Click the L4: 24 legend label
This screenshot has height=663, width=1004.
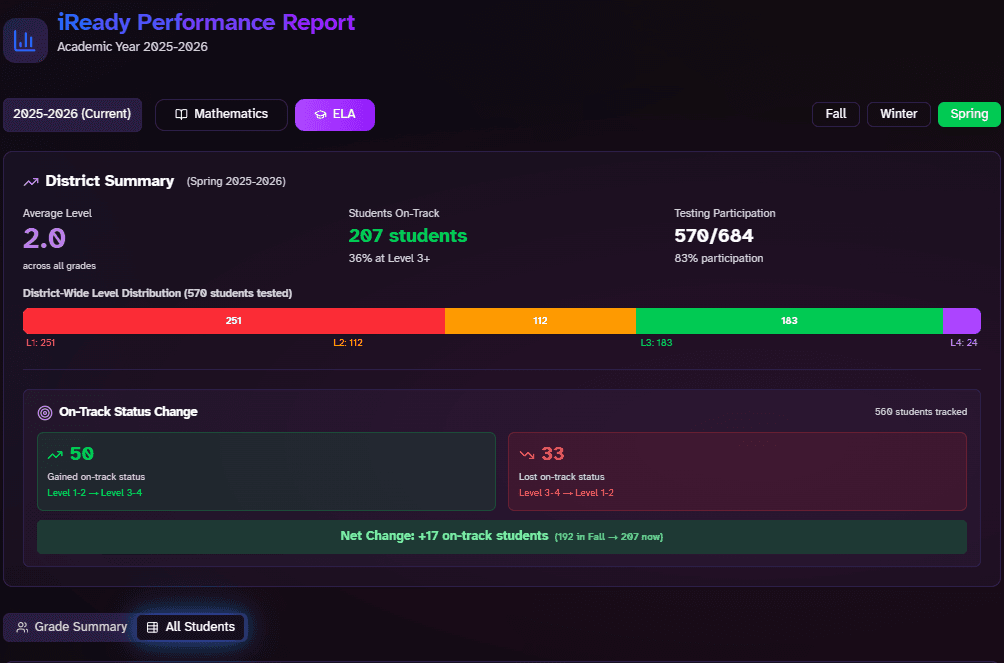[x=964, y=343]
